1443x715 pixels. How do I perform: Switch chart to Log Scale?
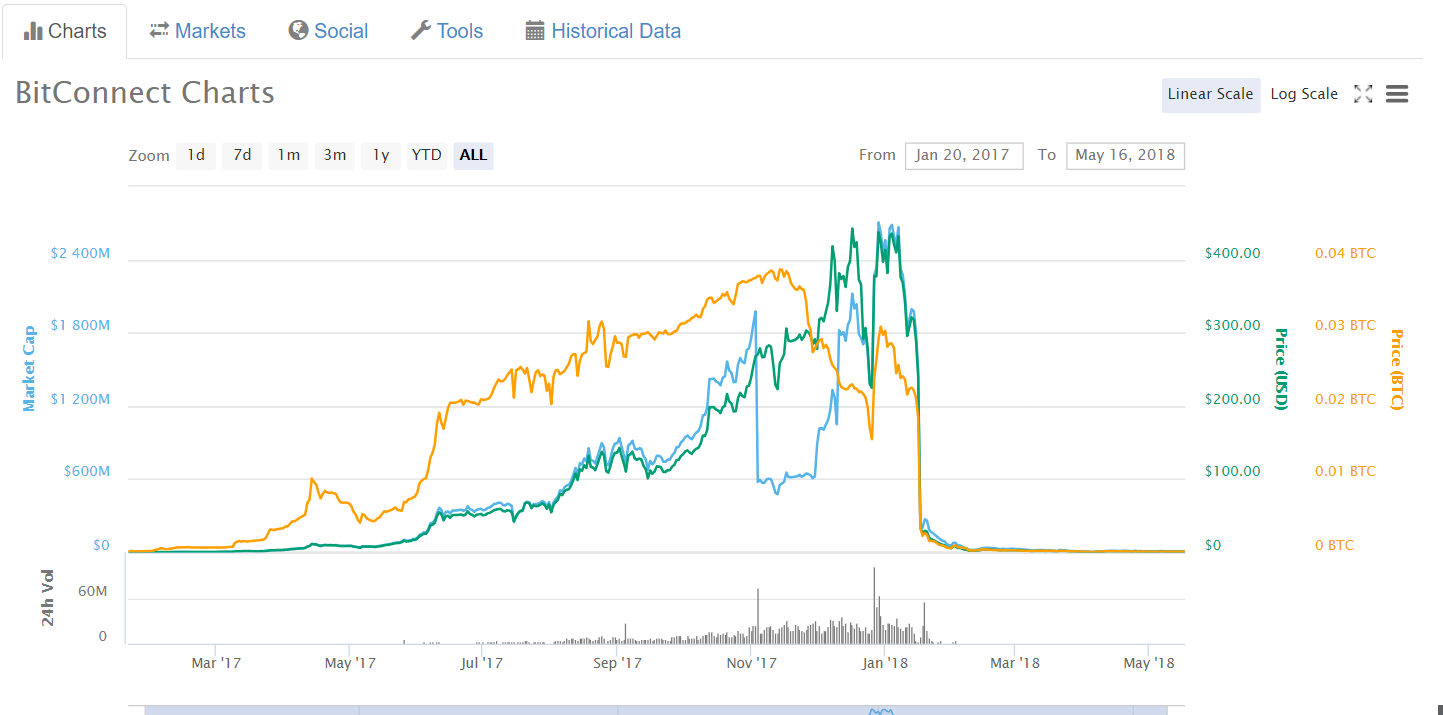pos(1304,94)
